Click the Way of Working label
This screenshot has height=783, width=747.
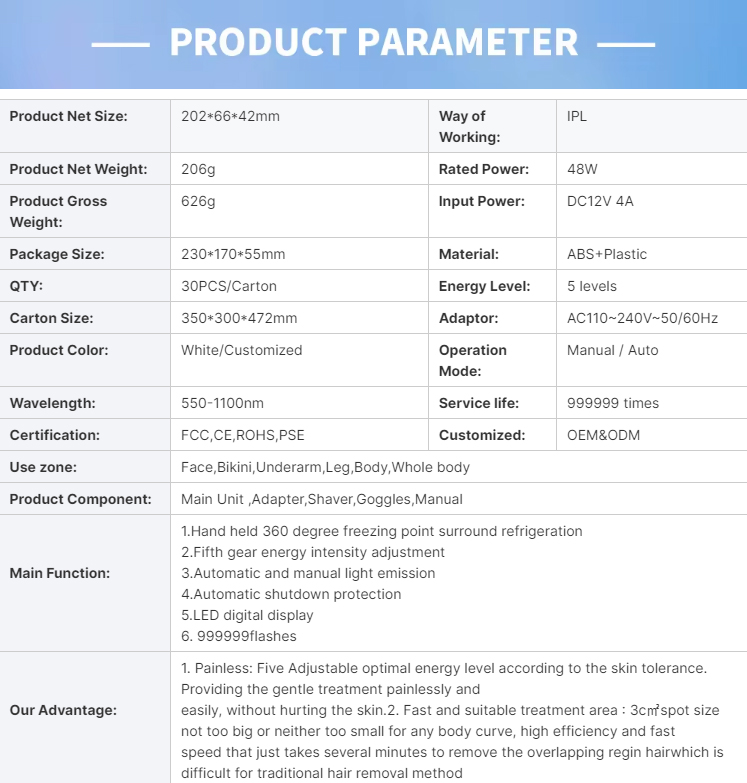tap(462, 126)
